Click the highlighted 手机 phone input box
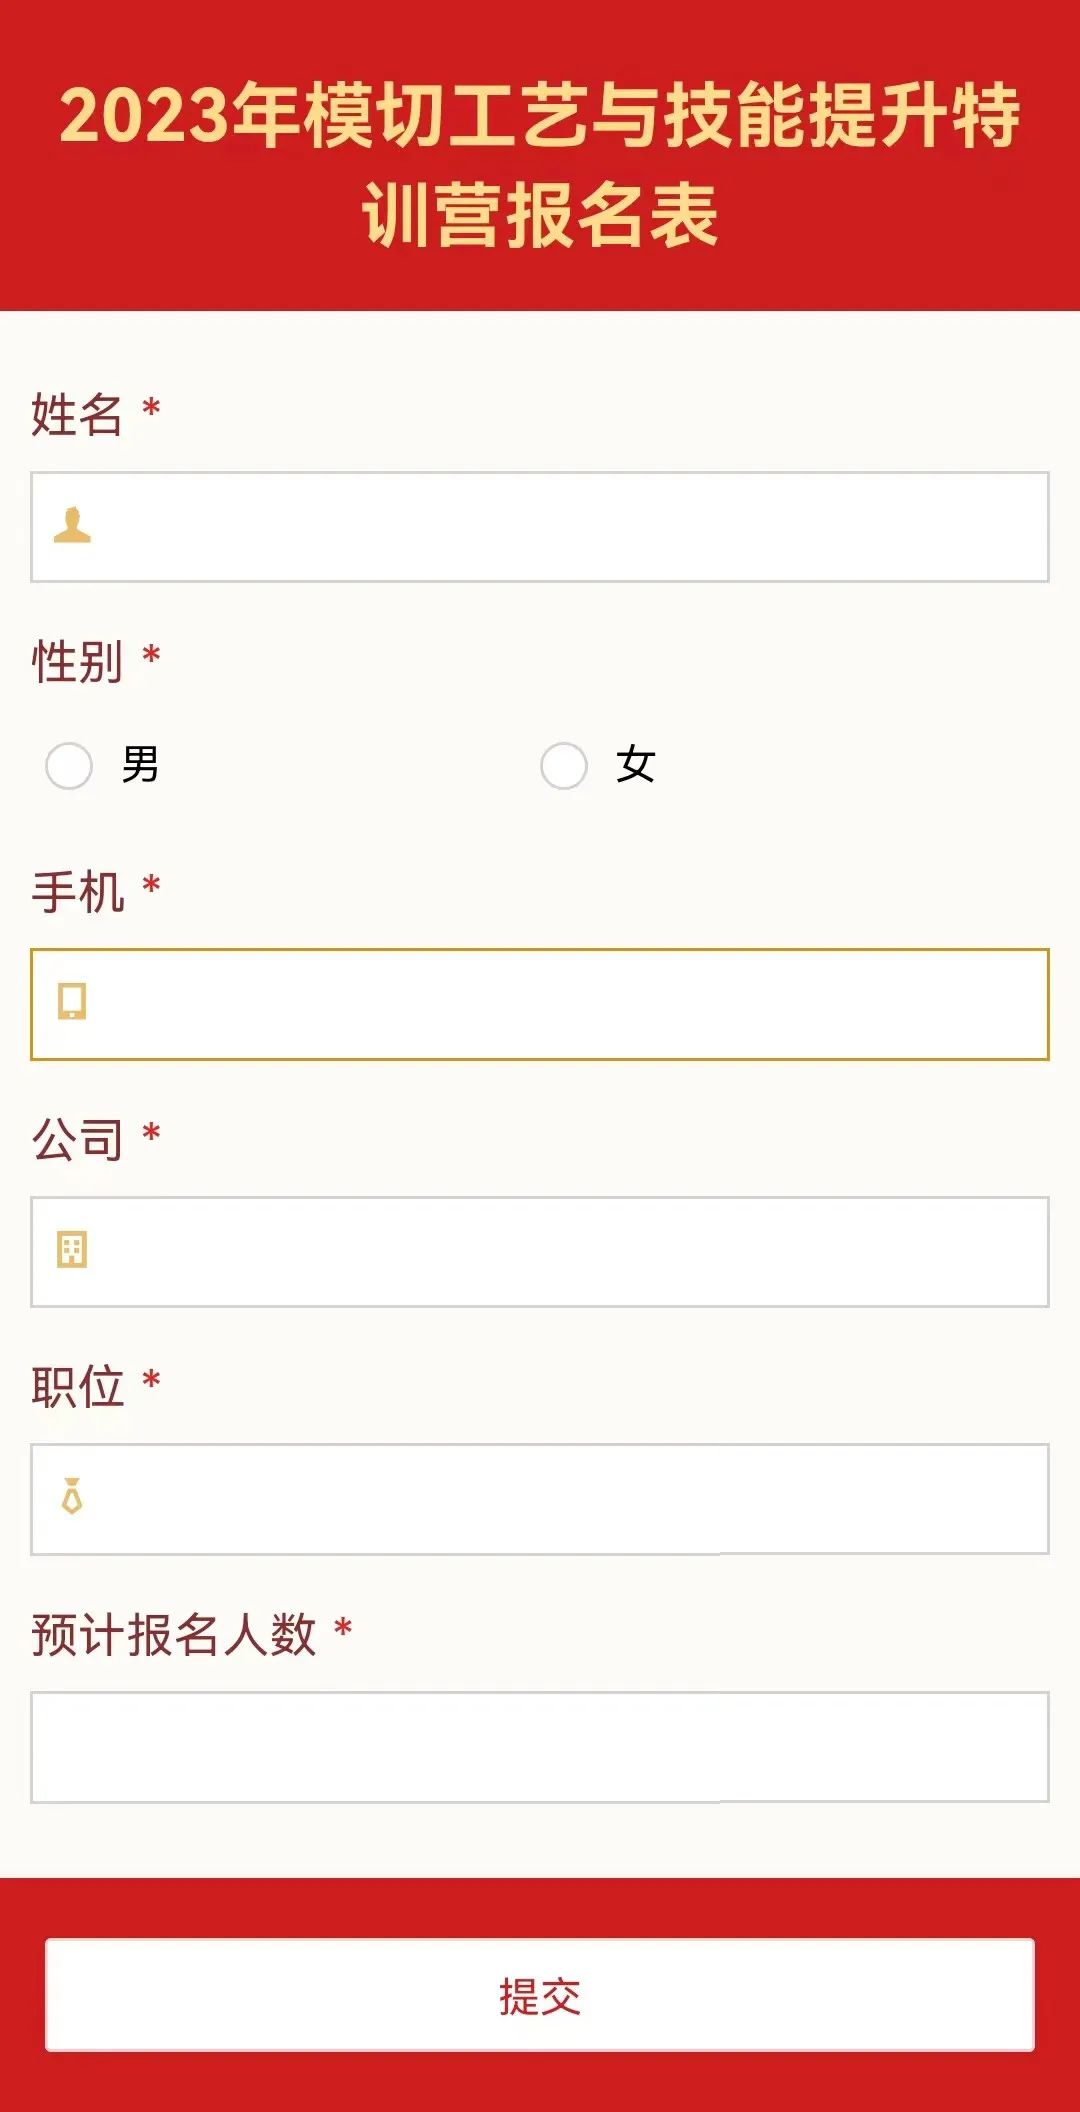Viewport: 1080px width, 2112px height. point(540,1003)
